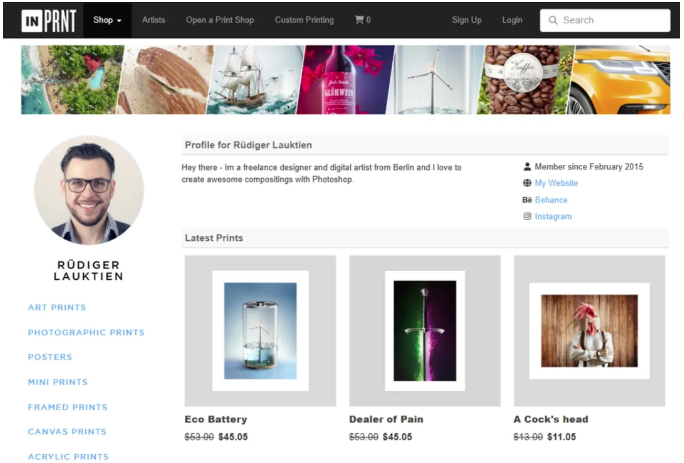This screenshot has height=463, width=684.
Task: Click the search magnifier icon
Action: pyautogui.click(x=553, y=20)
